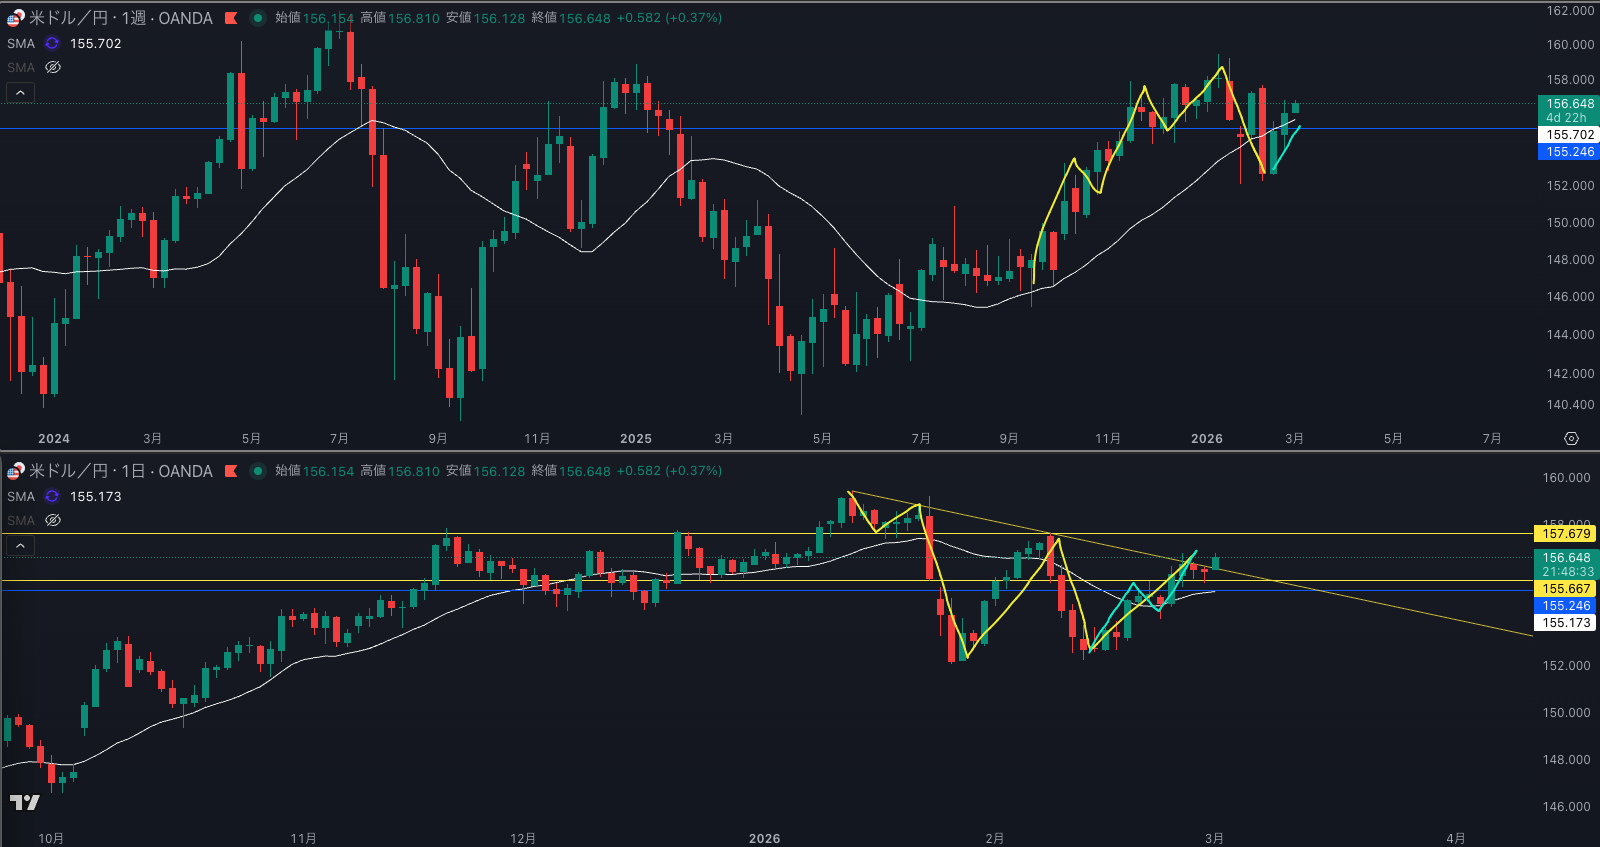Click the 米ドル/円 1日 OANDA symbol title
Image resolution: width=1600 pixels, height=847 pixels.
[120, 471]
